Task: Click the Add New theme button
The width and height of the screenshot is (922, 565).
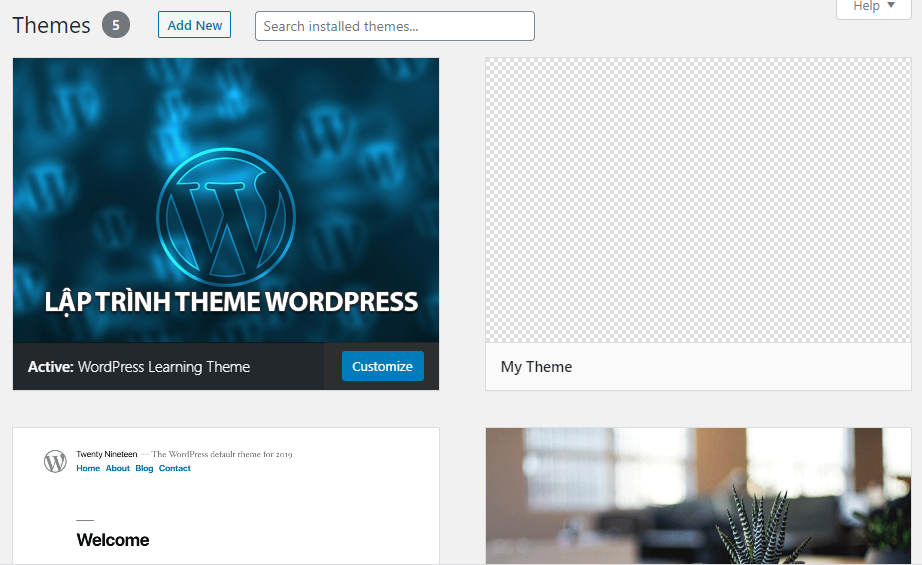Action: (x=194, y=25)
